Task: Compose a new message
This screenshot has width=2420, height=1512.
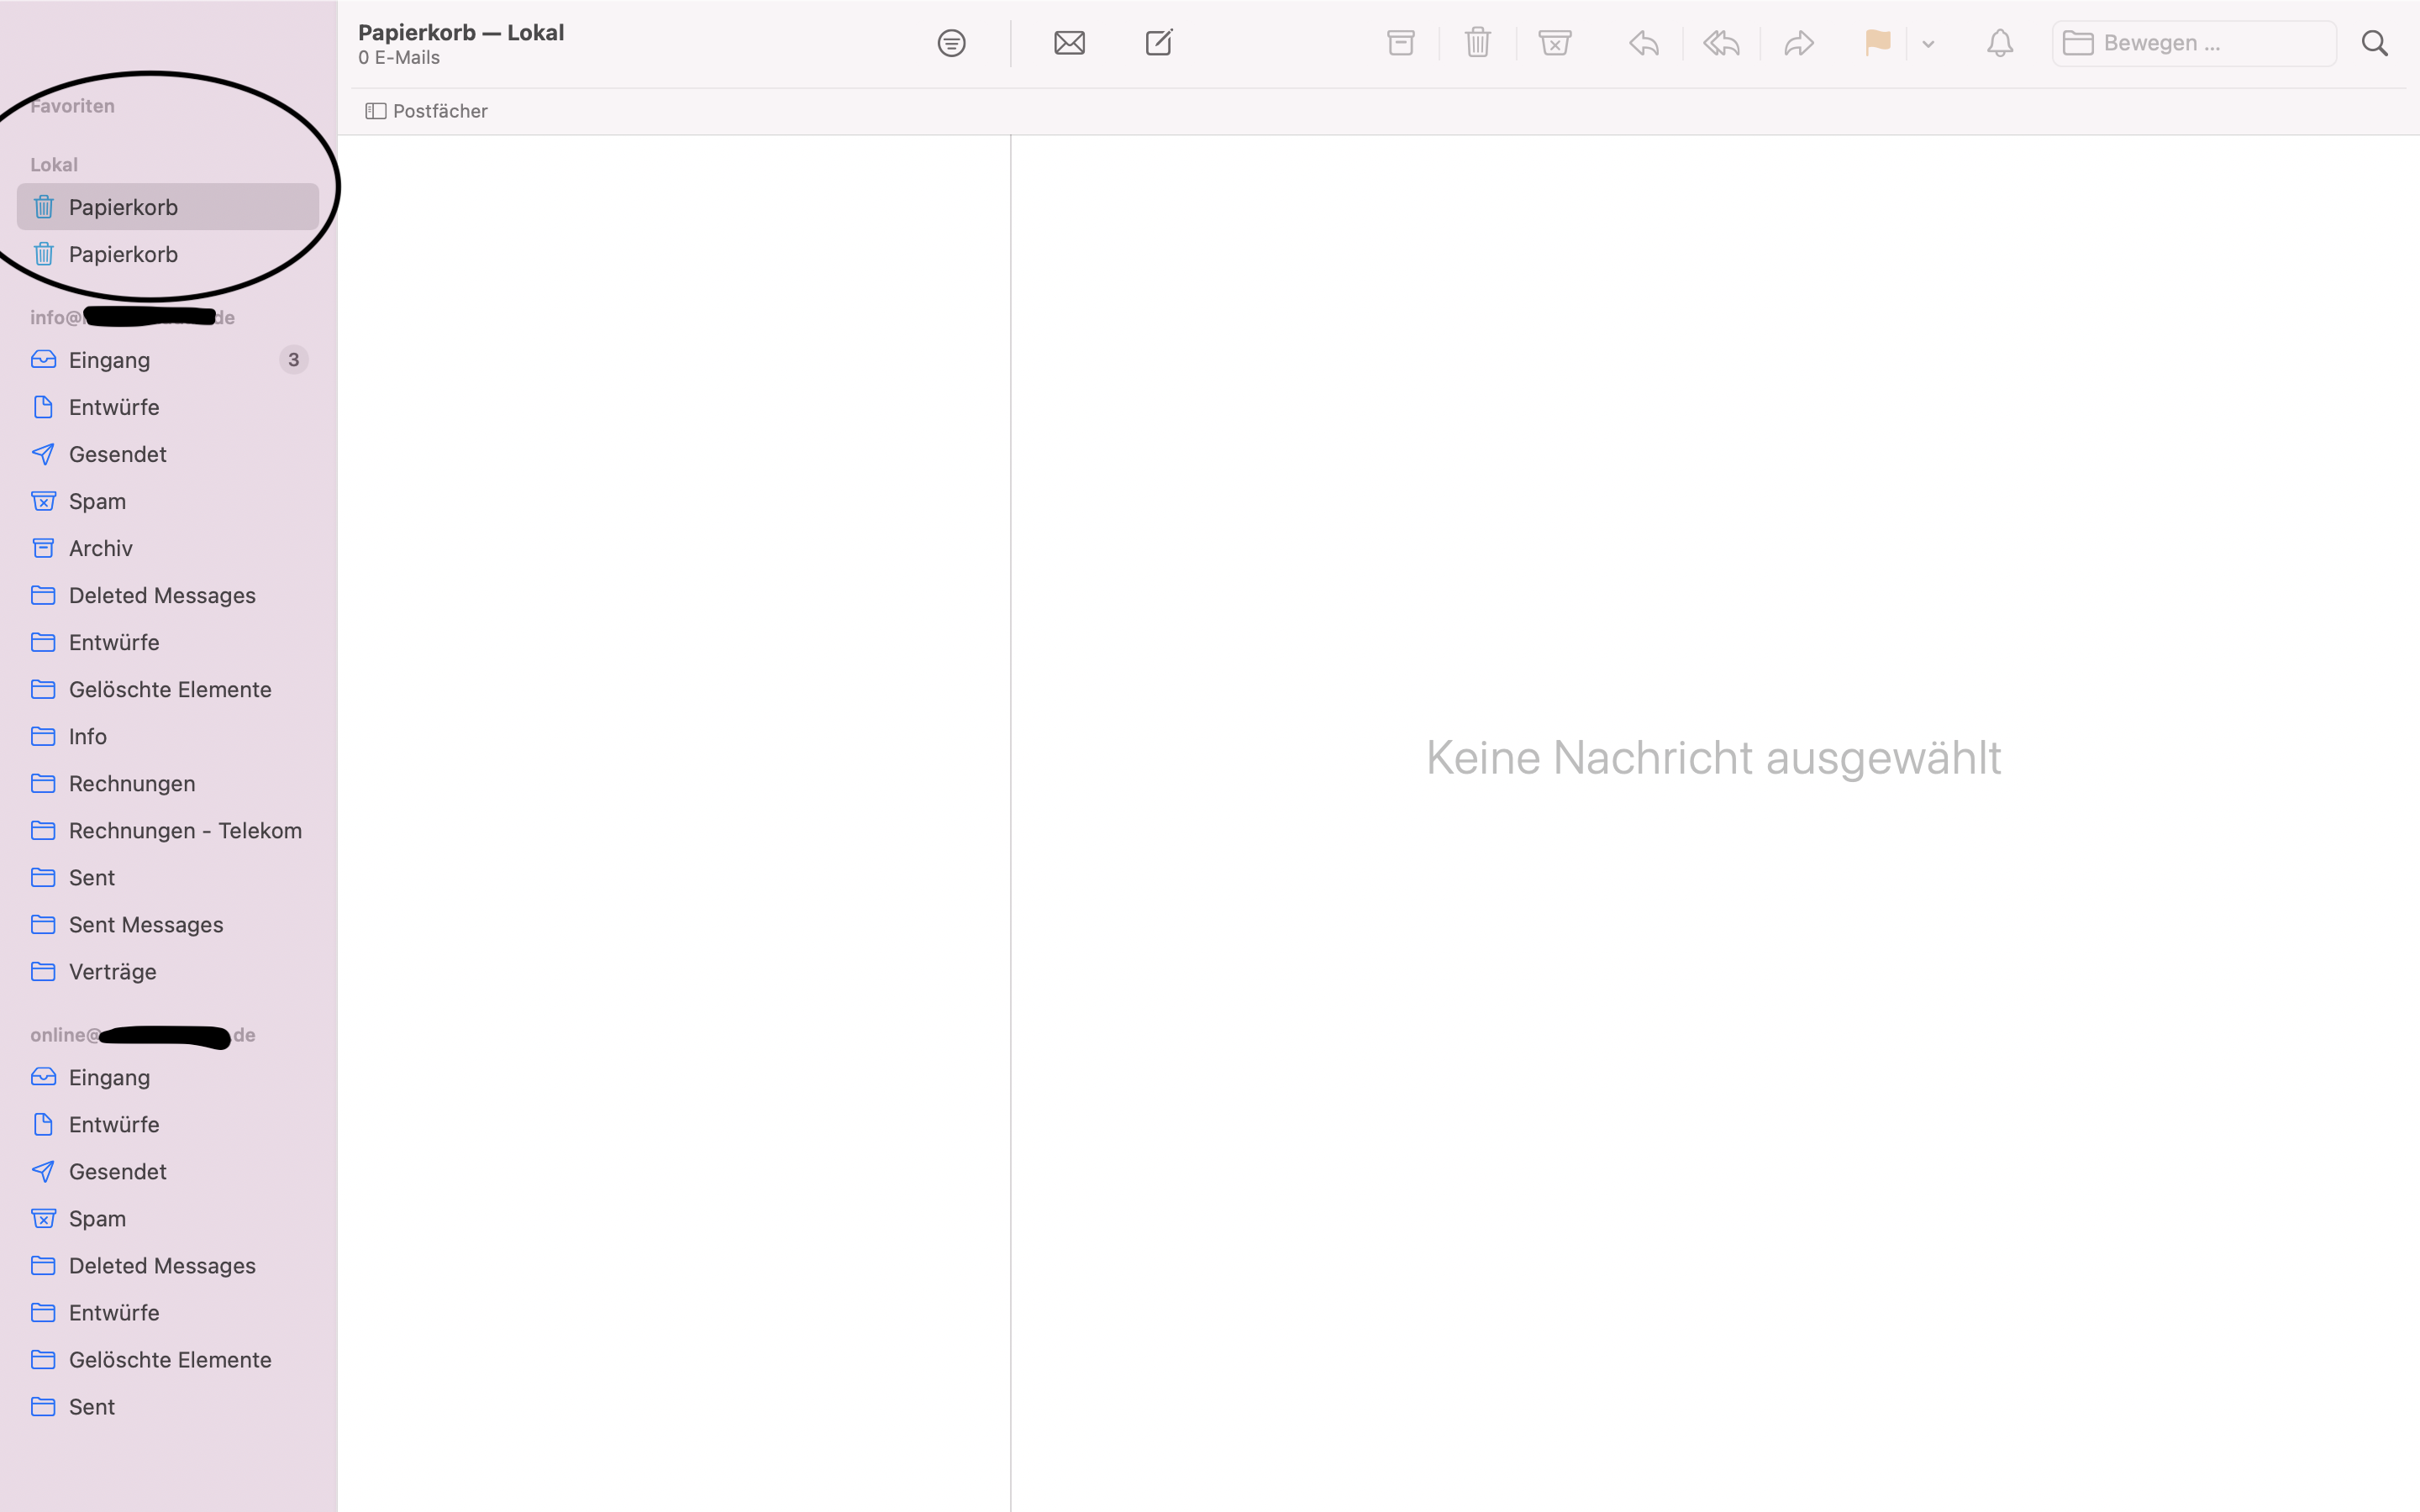Action: (x=1159, y=43)
